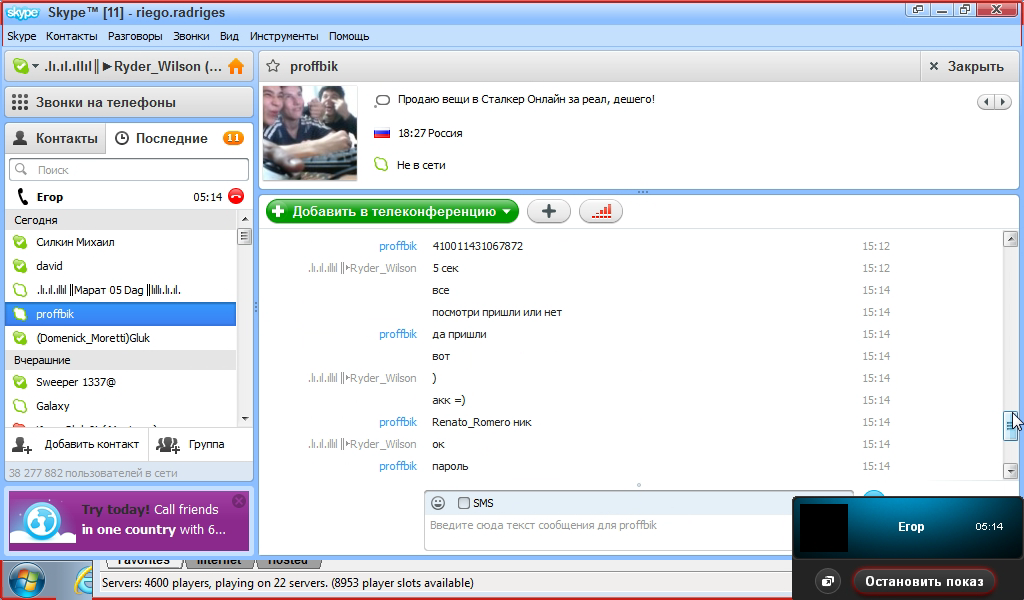Click the restore window icon in call panel
Viewport: 1024px width, 600px height.
pyautogui.click(x=827, y=581)
